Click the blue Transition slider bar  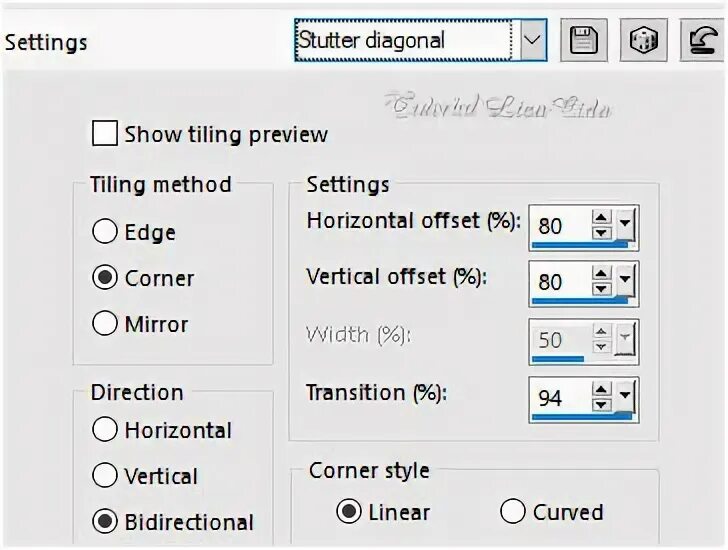coord(582,417)
